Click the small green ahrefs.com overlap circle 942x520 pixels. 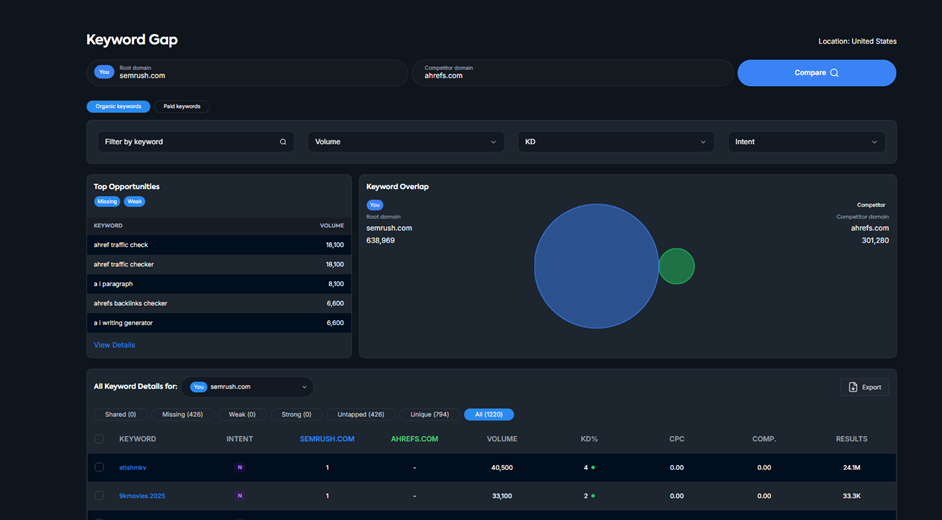click(678, 266)
